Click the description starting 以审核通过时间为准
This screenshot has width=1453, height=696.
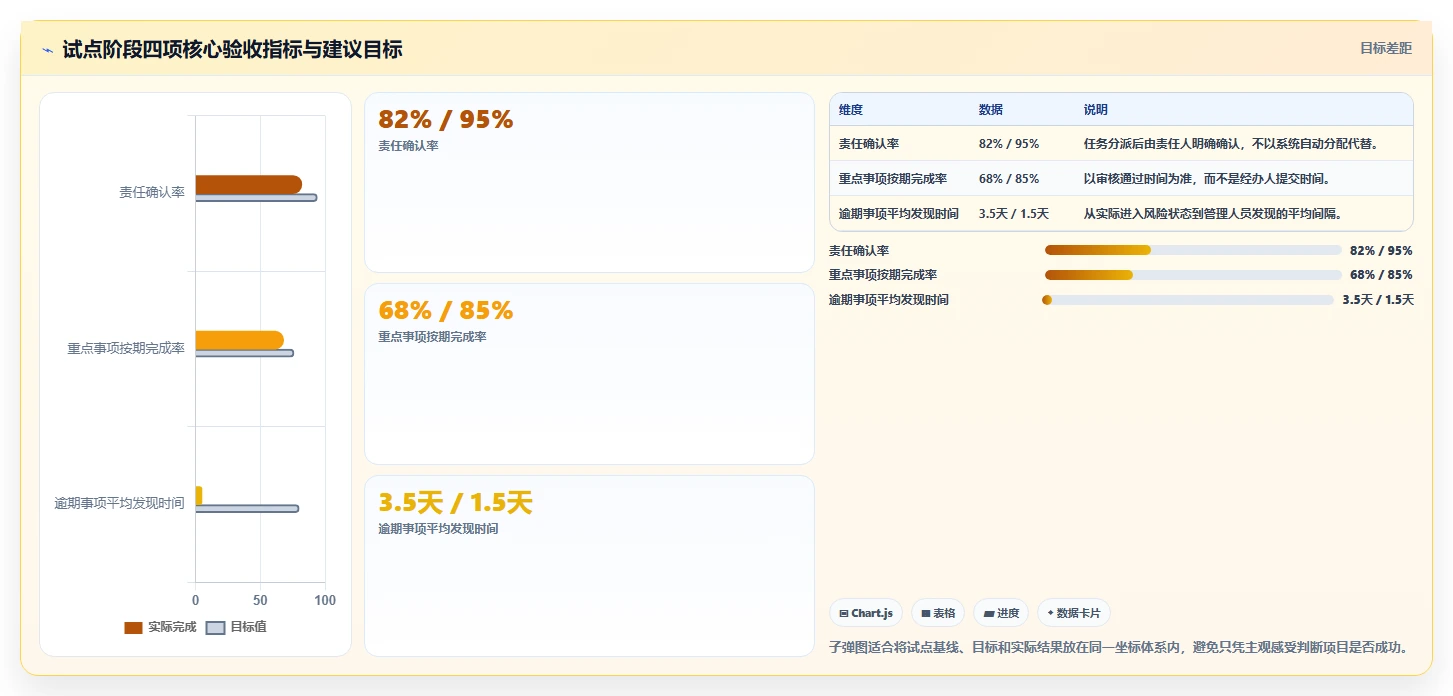click(1207, 179)
